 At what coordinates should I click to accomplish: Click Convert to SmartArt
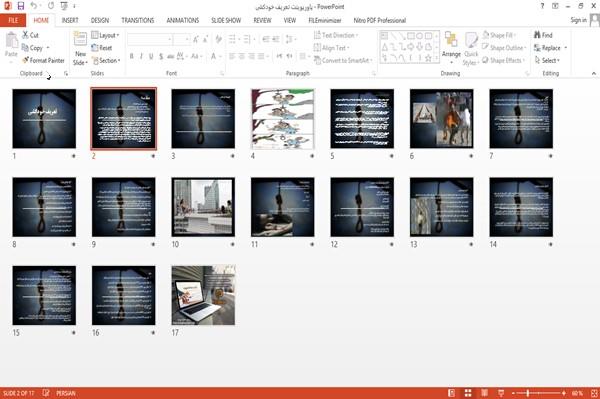tap(343, 60)
